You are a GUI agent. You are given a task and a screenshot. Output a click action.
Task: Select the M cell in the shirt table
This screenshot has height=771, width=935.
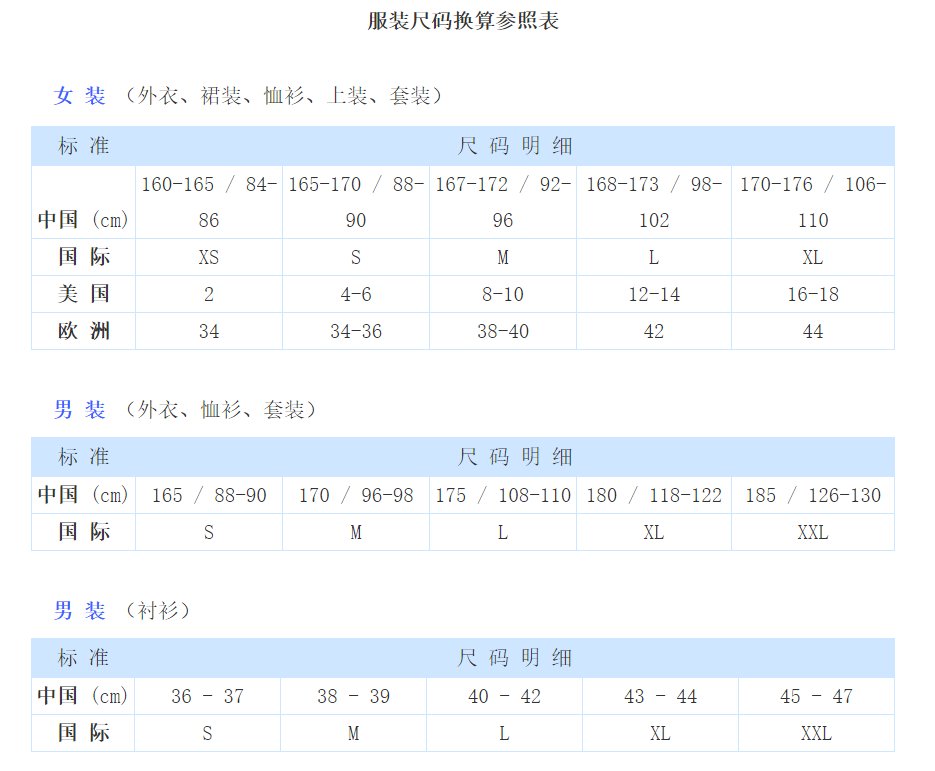[353, 733]
